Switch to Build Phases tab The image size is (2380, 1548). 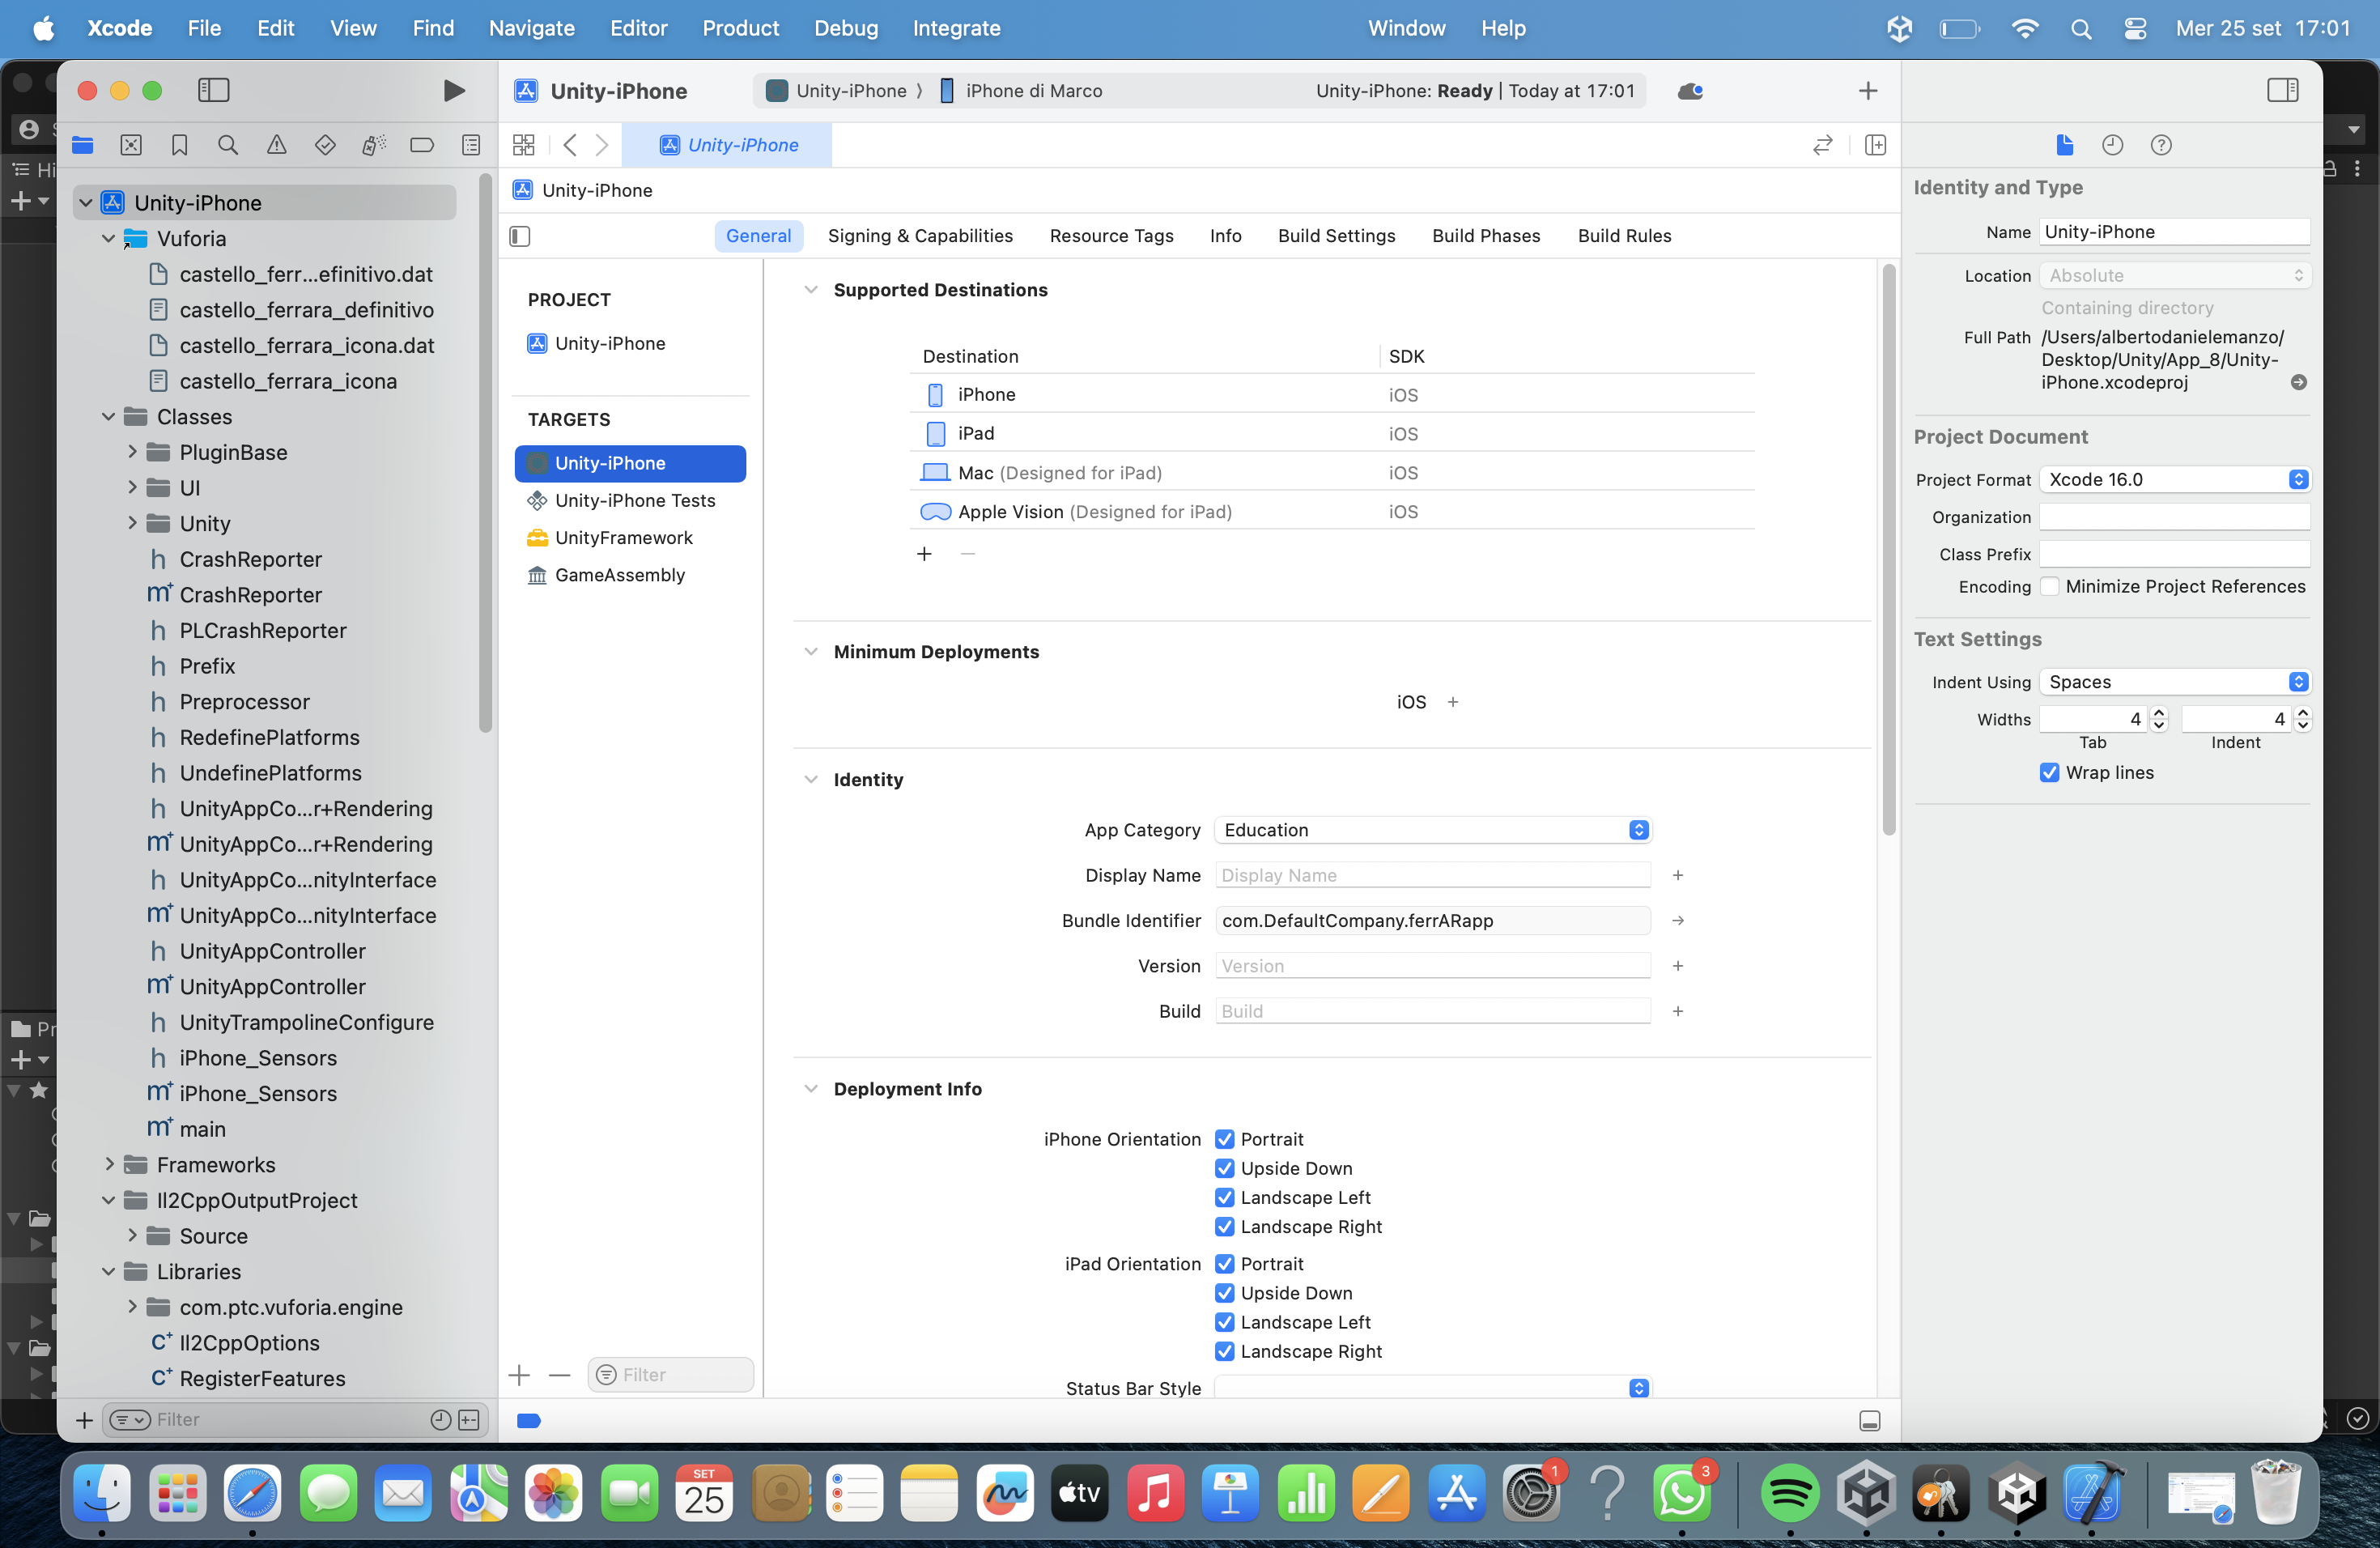pos(1486,236)
